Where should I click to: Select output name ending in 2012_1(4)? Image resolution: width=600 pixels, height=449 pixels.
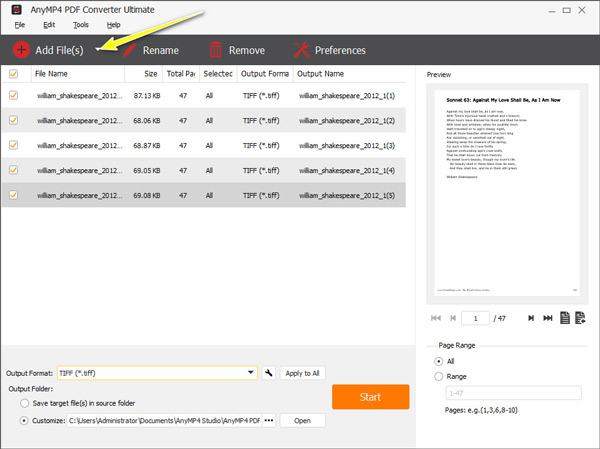[x=347, y=170]
